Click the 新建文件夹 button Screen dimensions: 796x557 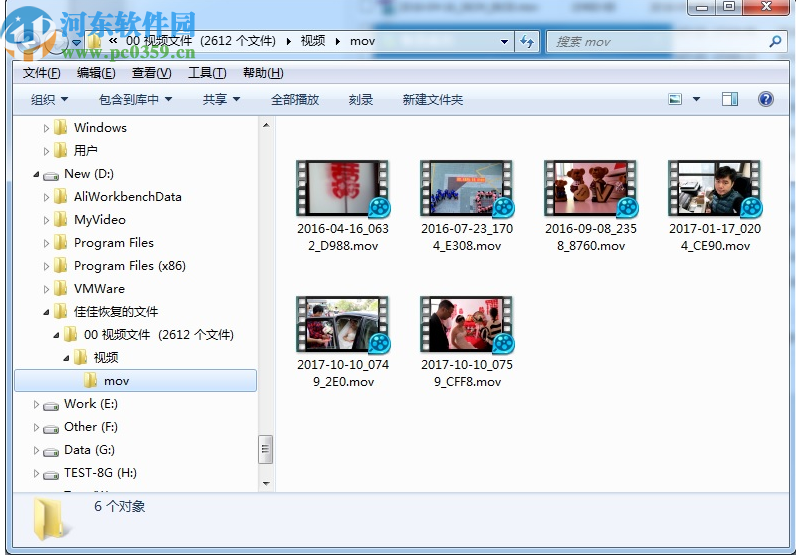point(433,100)
